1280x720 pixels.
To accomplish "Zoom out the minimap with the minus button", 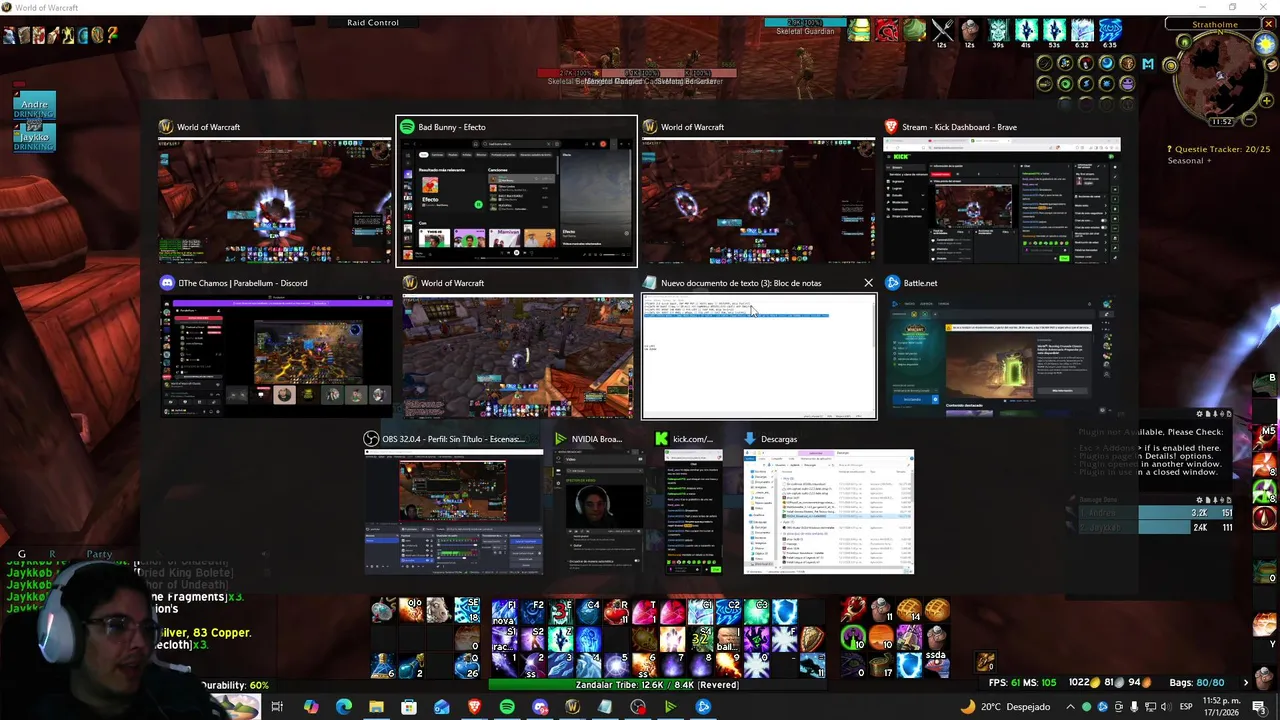I will click(x=1249, y=119).
